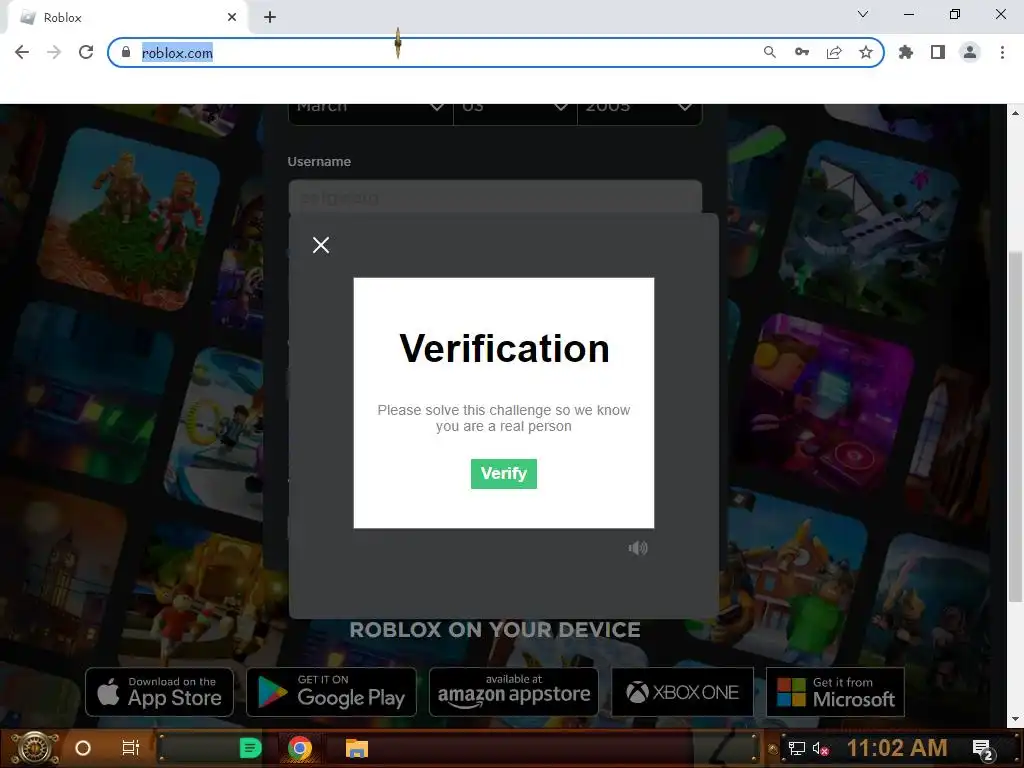Open Cortana search circle on taskbar
This screenshot has width=1024, height=768.
point(83,748)
